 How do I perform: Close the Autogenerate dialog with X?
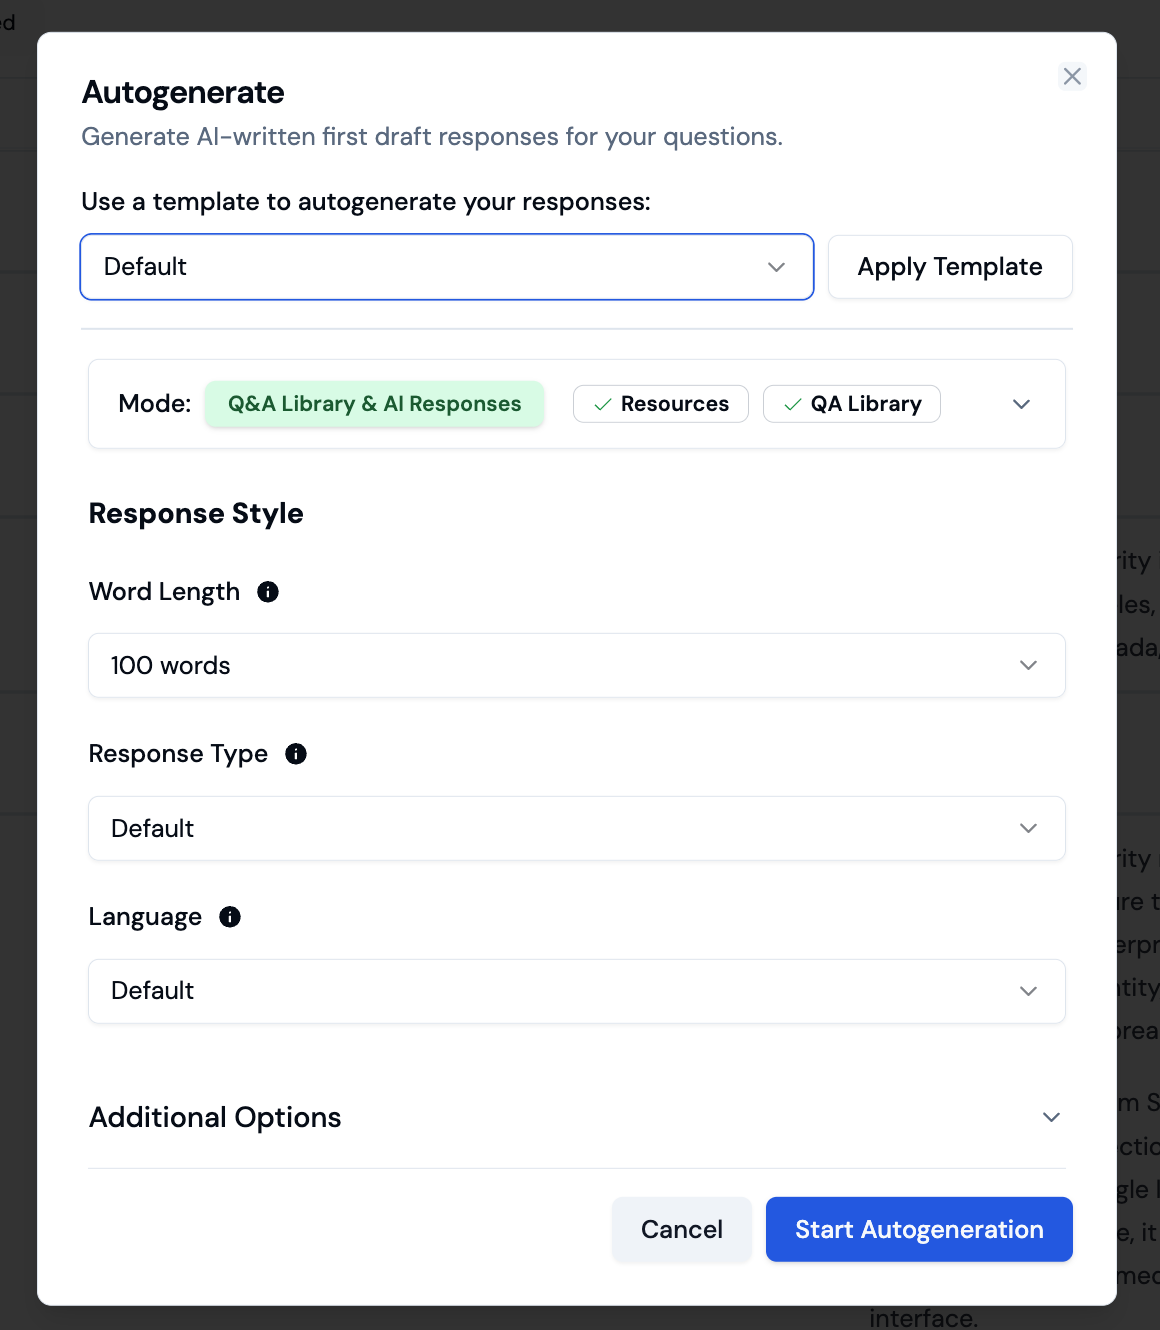[x=1072, y=76]
